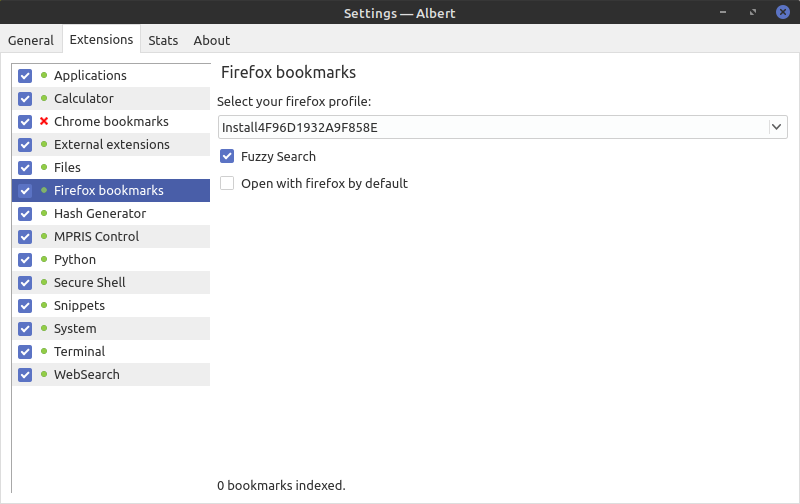Disable the MPRIS Control checkbox
The image size is (800, 504).
click(25, 237)
